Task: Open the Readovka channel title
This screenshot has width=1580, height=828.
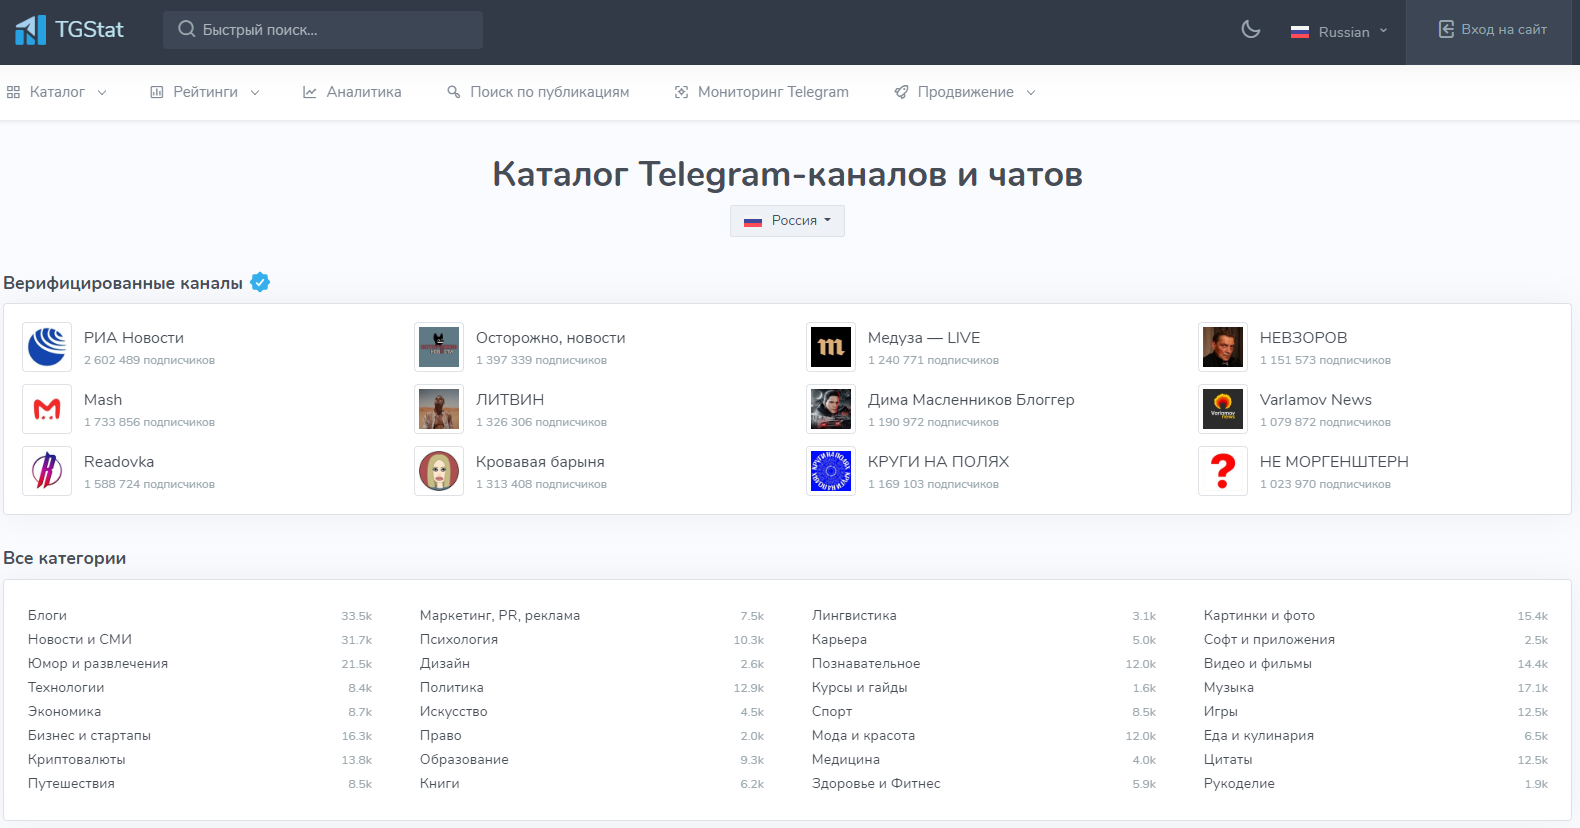Action: click(x=119, y=462)
